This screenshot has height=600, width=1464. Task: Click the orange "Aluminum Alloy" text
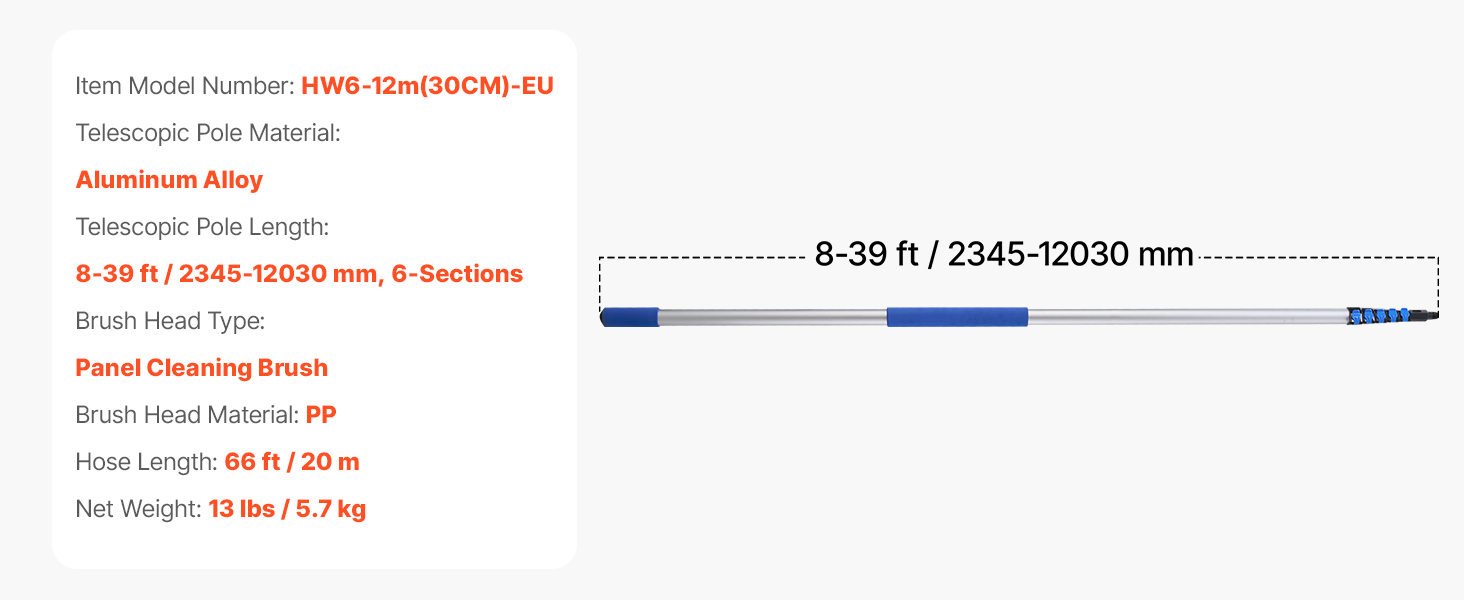(x=169, y=180)
